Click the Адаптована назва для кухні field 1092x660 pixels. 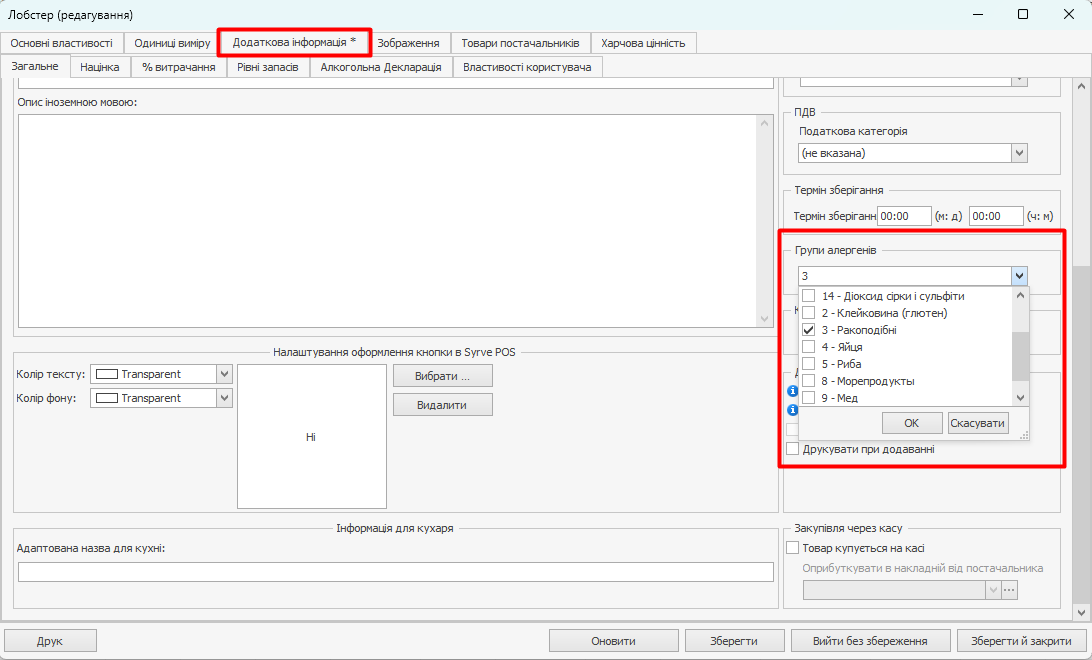[x=395, y=572]
